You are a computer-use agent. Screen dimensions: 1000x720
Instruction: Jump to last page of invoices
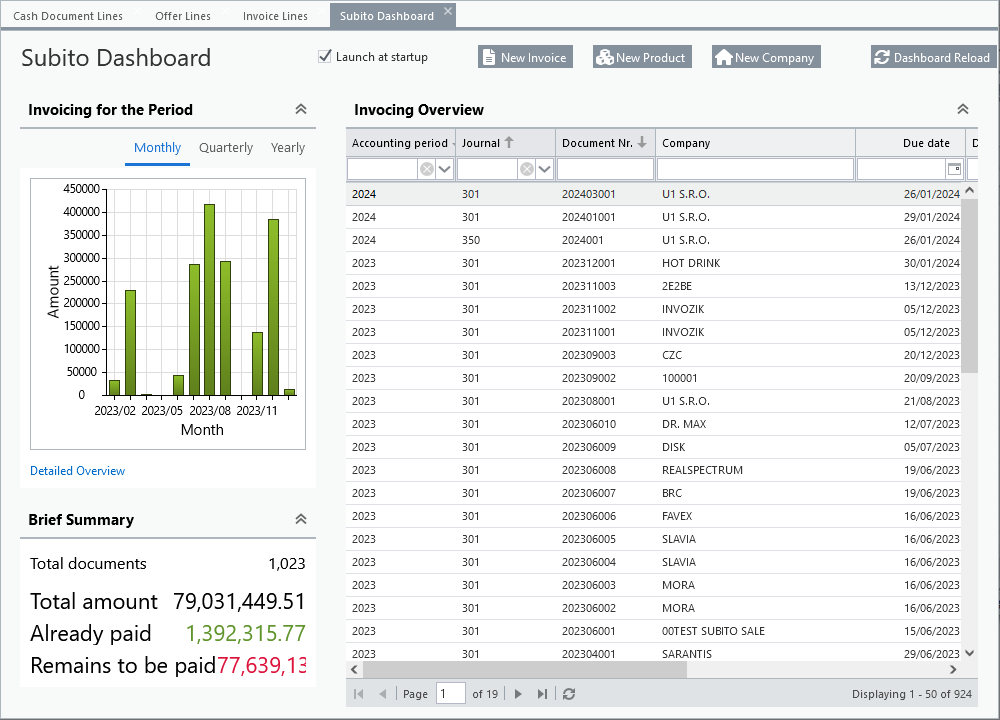point(542,694)
